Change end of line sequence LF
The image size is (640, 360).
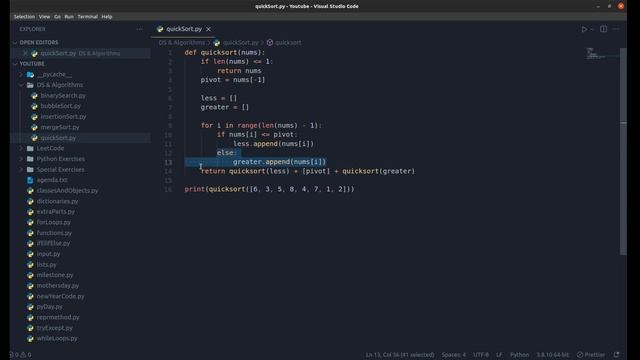pos(499,355)
